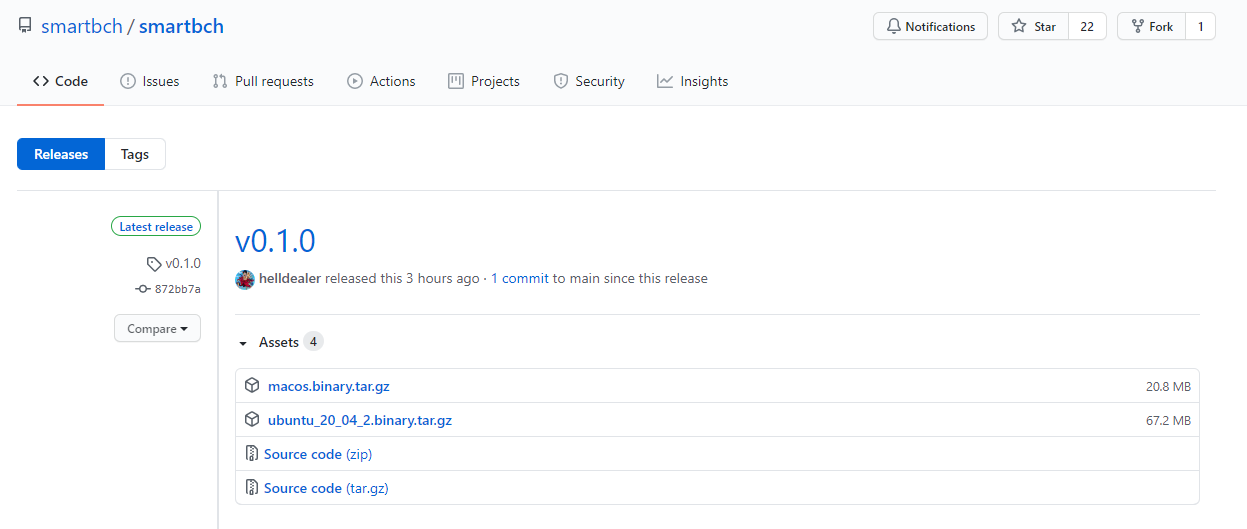Download Source code (tar.gz)
1247x529 pixels.
[x=326, y=488]
